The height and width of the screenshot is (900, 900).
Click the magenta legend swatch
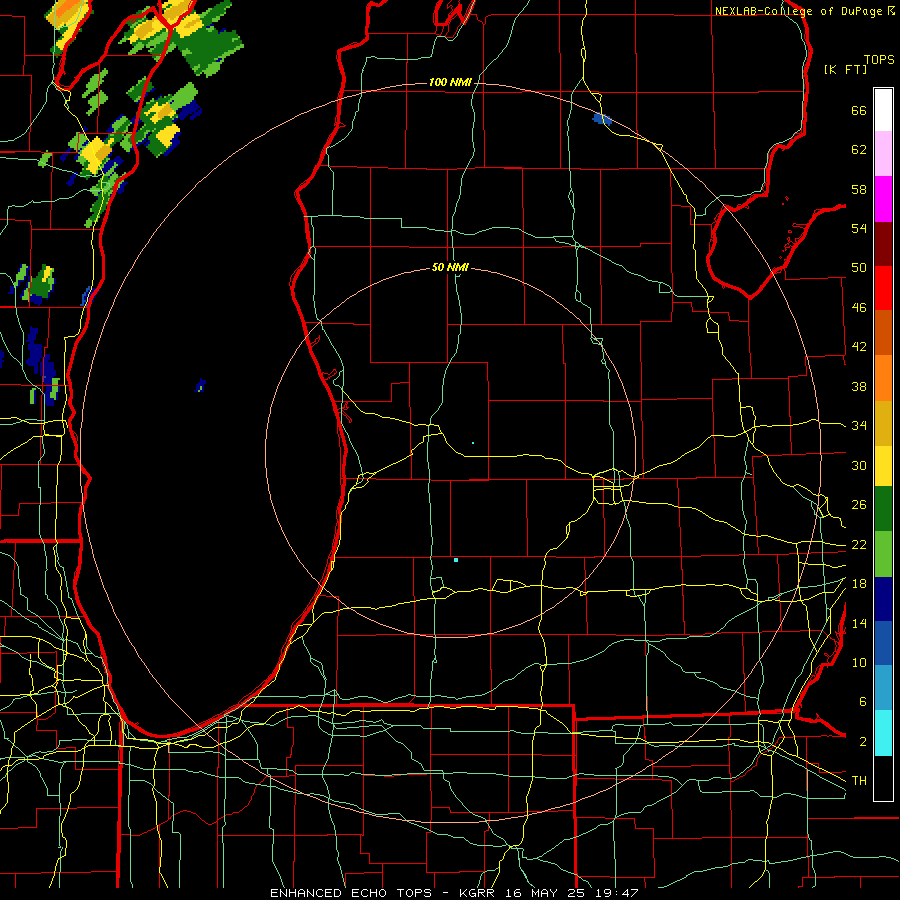click(x=883, y=199)
